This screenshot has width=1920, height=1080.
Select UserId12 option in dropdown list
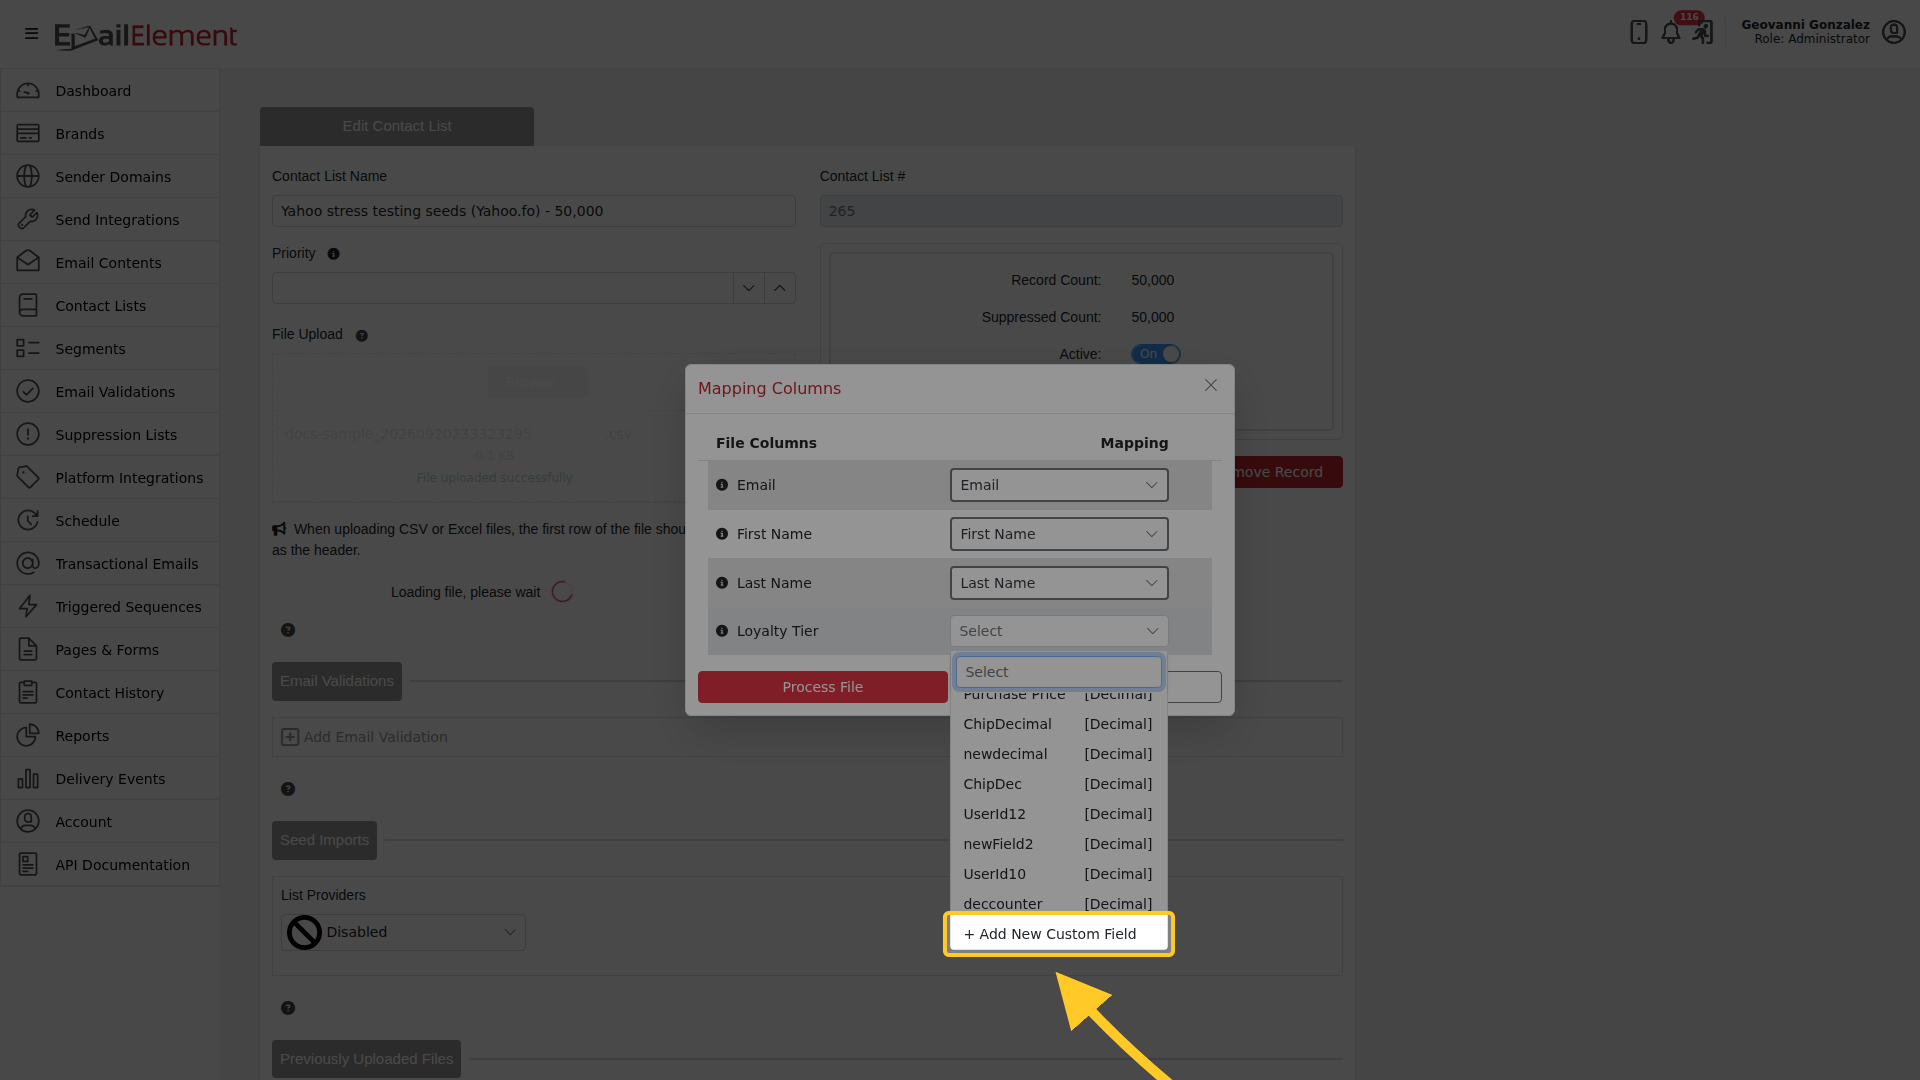click(x=1058, y=814)
